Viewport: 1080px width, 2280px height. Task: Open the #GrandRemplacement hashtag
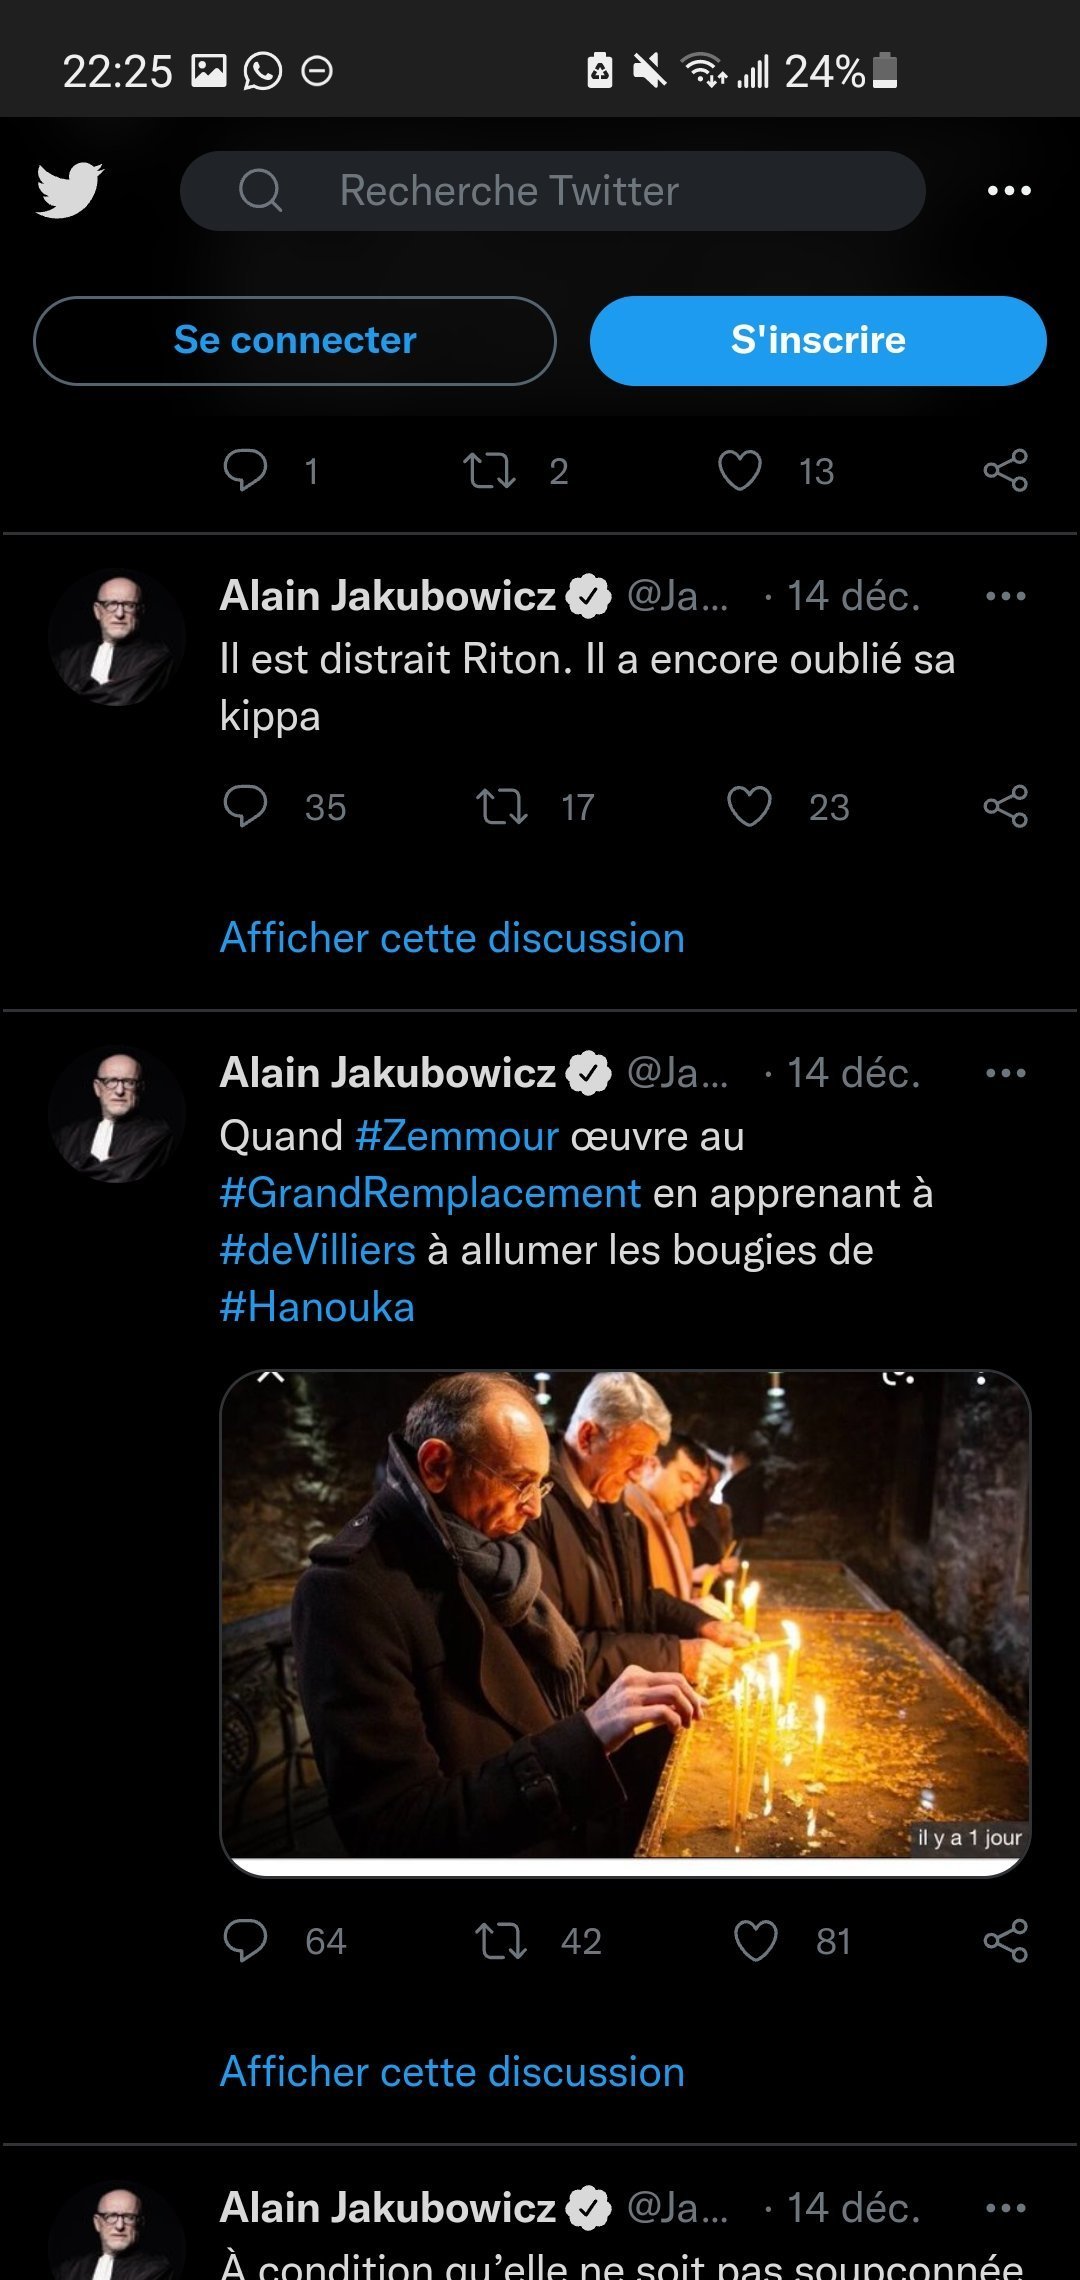tap(430, 1193)
